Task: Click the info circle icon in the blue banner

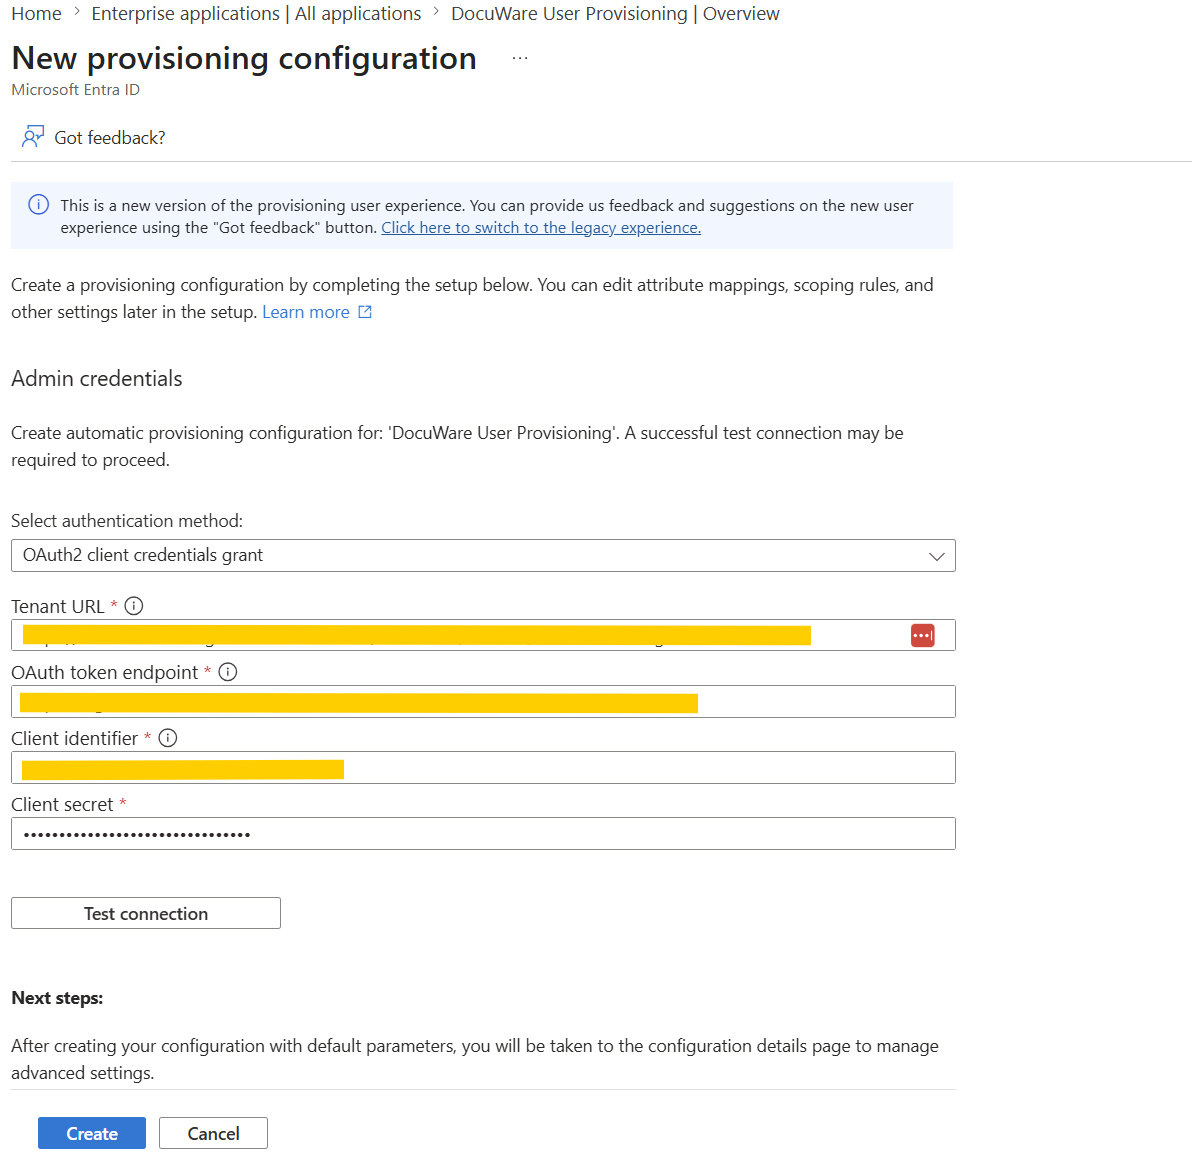Action: (x=39, y=204)
